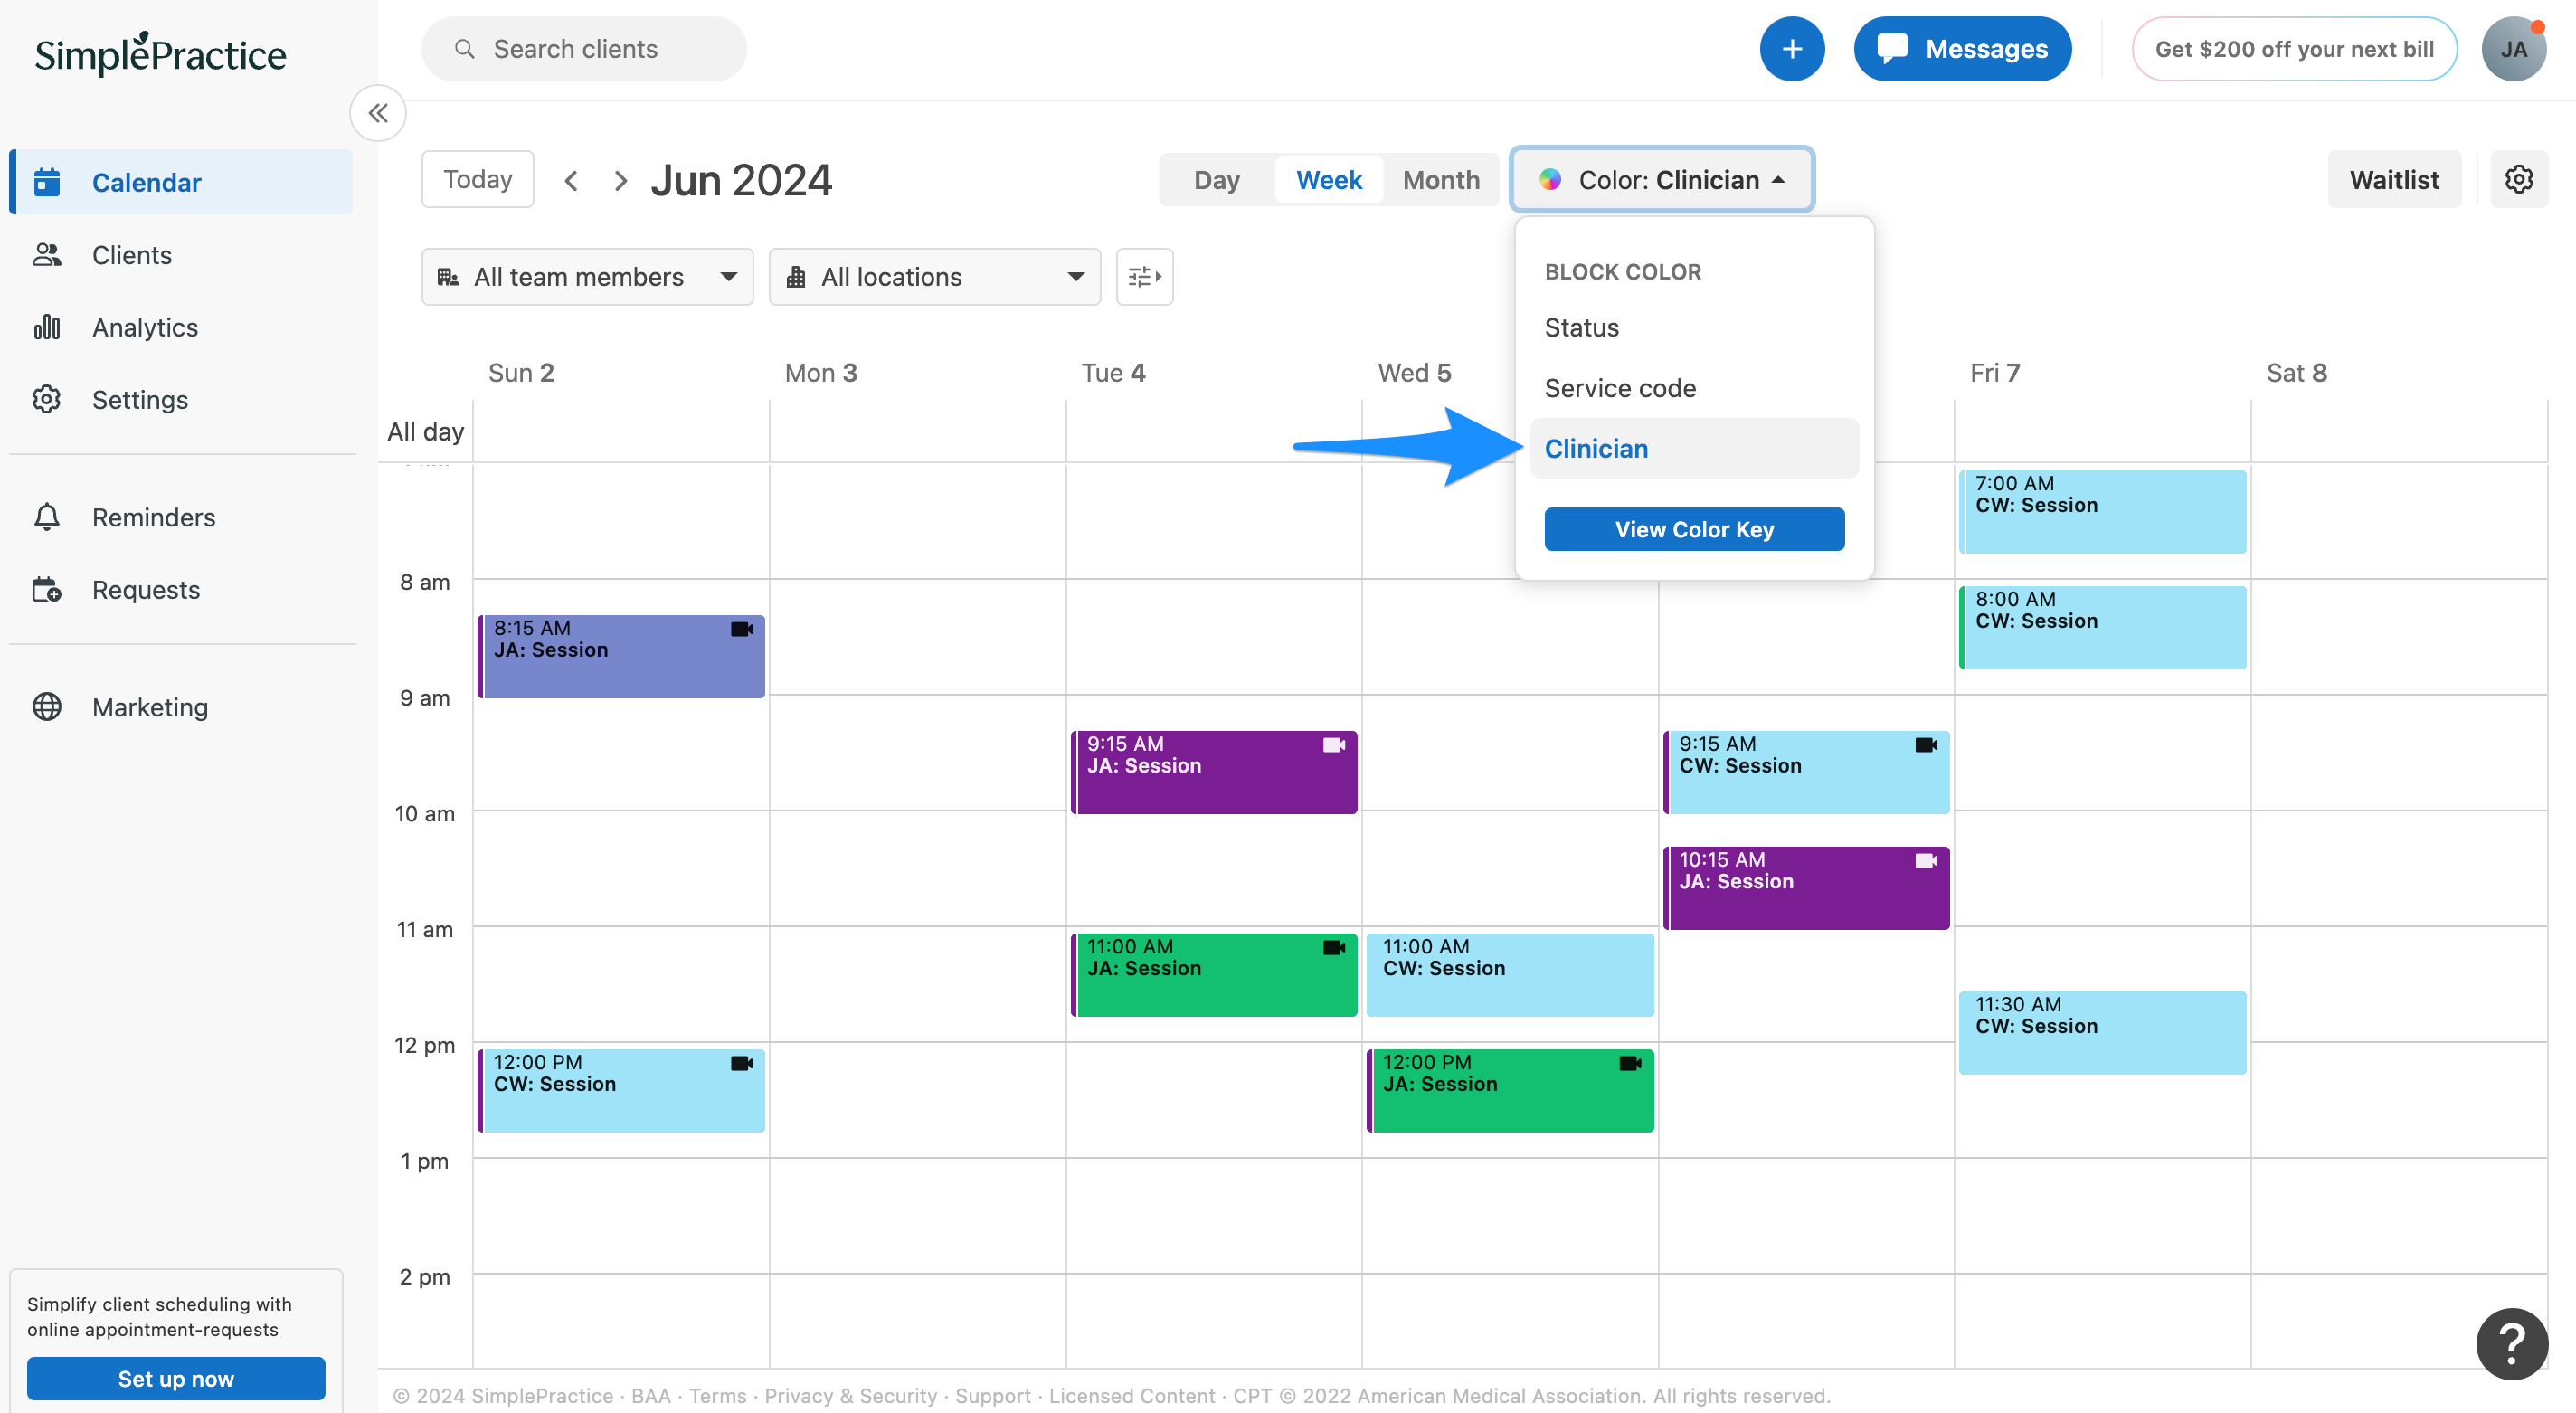Choose Status block color option
The height and width of the screenshot is (1413, 2576).
pyautogui.click(x=1694, y=328)
